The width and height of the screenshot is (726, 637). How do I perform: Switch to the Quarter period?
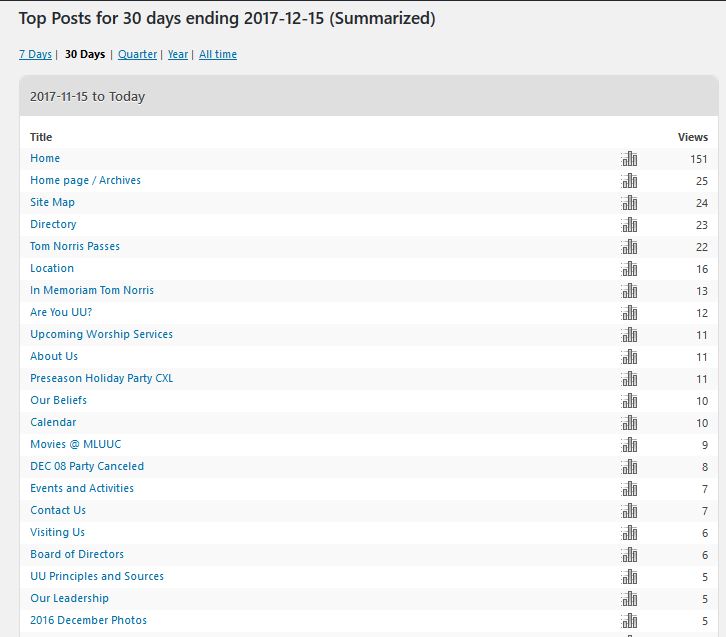click(138, 54)
